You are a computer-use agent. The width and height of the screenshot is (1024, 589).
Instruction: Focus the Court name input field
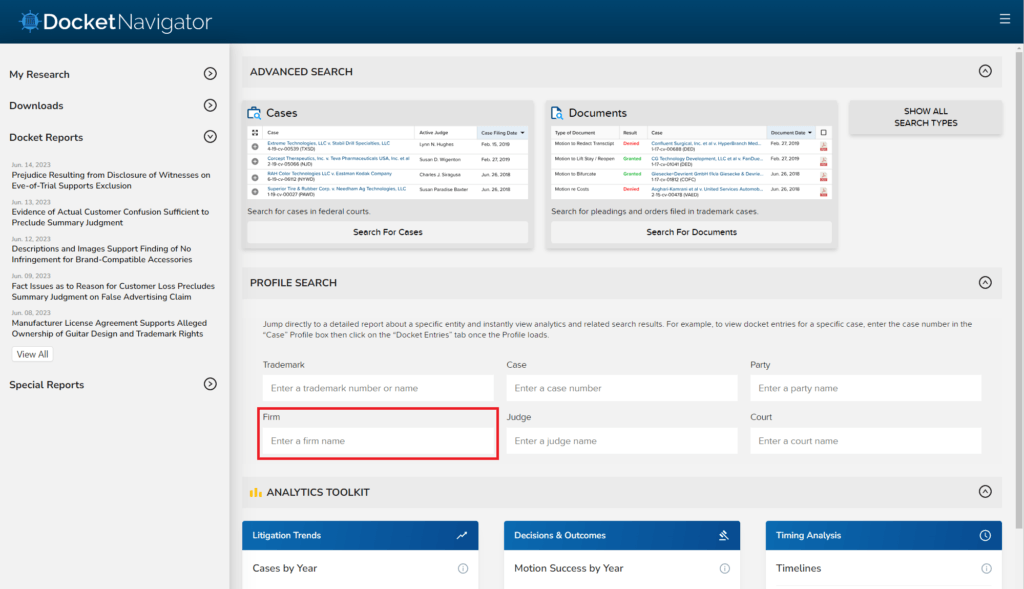pyautogui.click(x=865, y=441)
